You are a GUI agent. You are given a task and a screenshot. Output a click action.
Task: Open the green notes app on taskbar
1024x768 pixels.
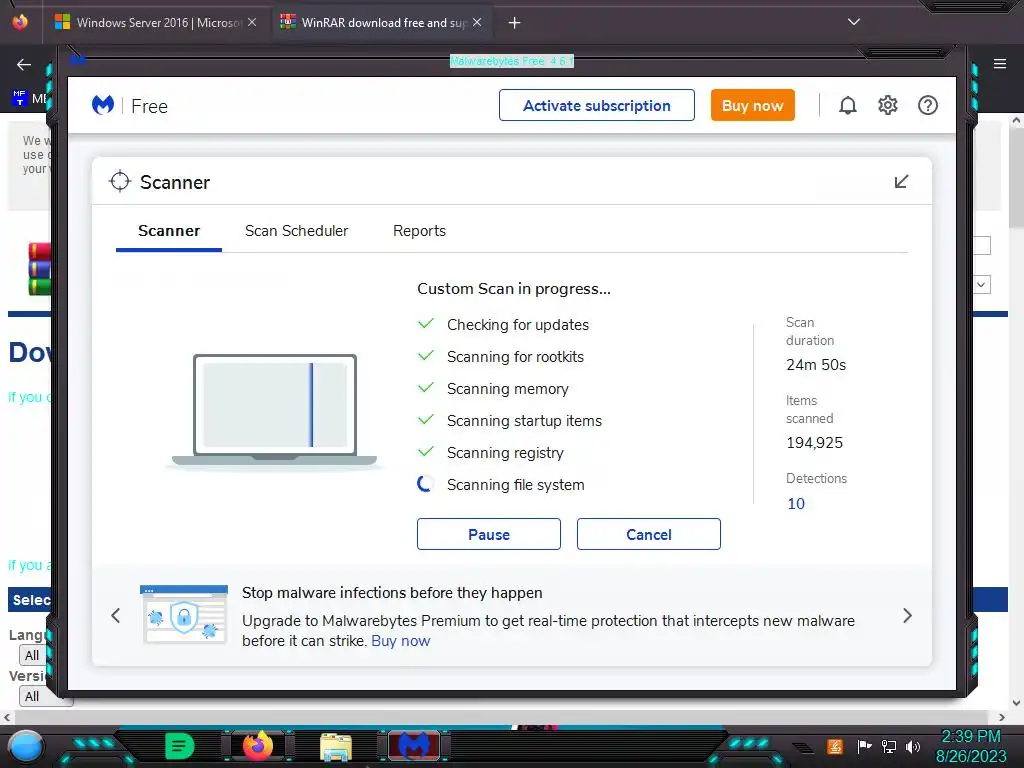[x=180, y=746]
